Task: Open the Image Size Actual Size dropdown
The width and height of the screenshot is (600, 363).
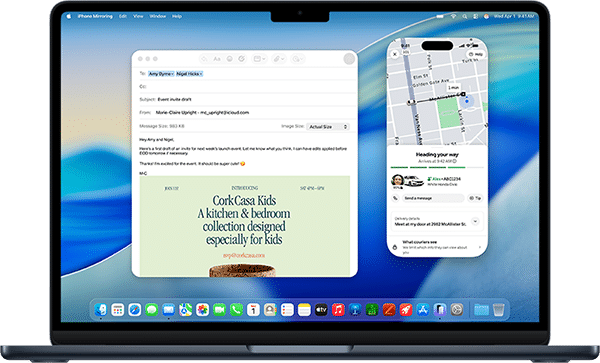Action: tap(328, 127)
